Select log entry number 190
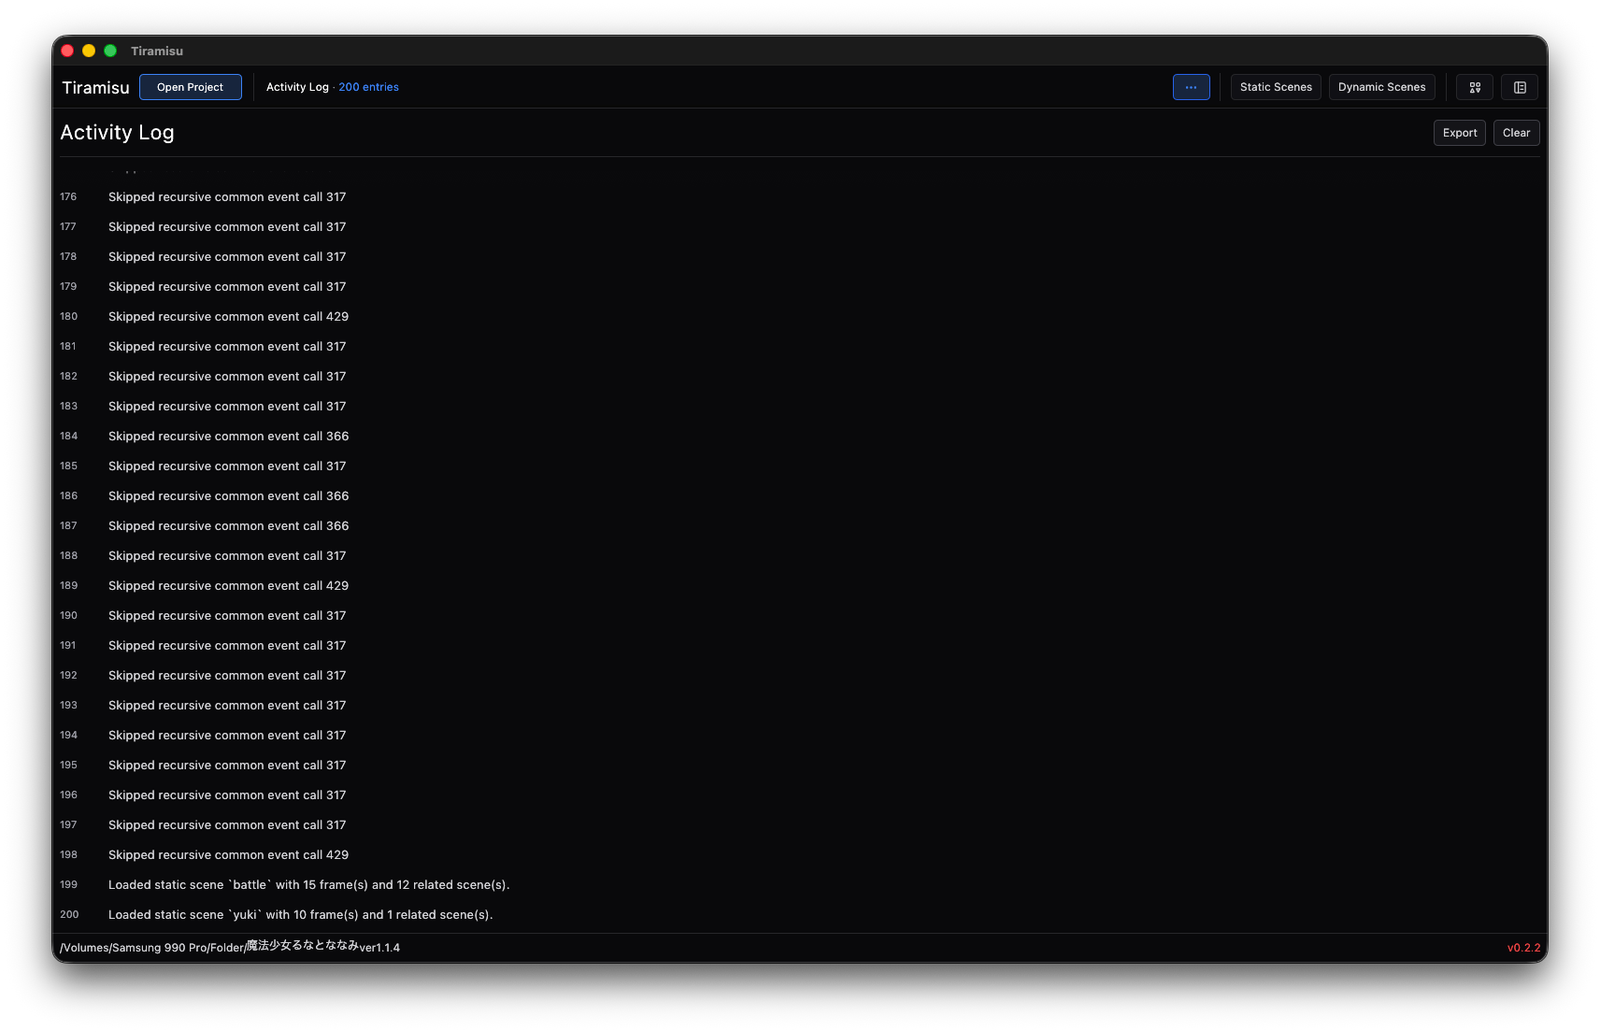 click(x=800, y=616)
